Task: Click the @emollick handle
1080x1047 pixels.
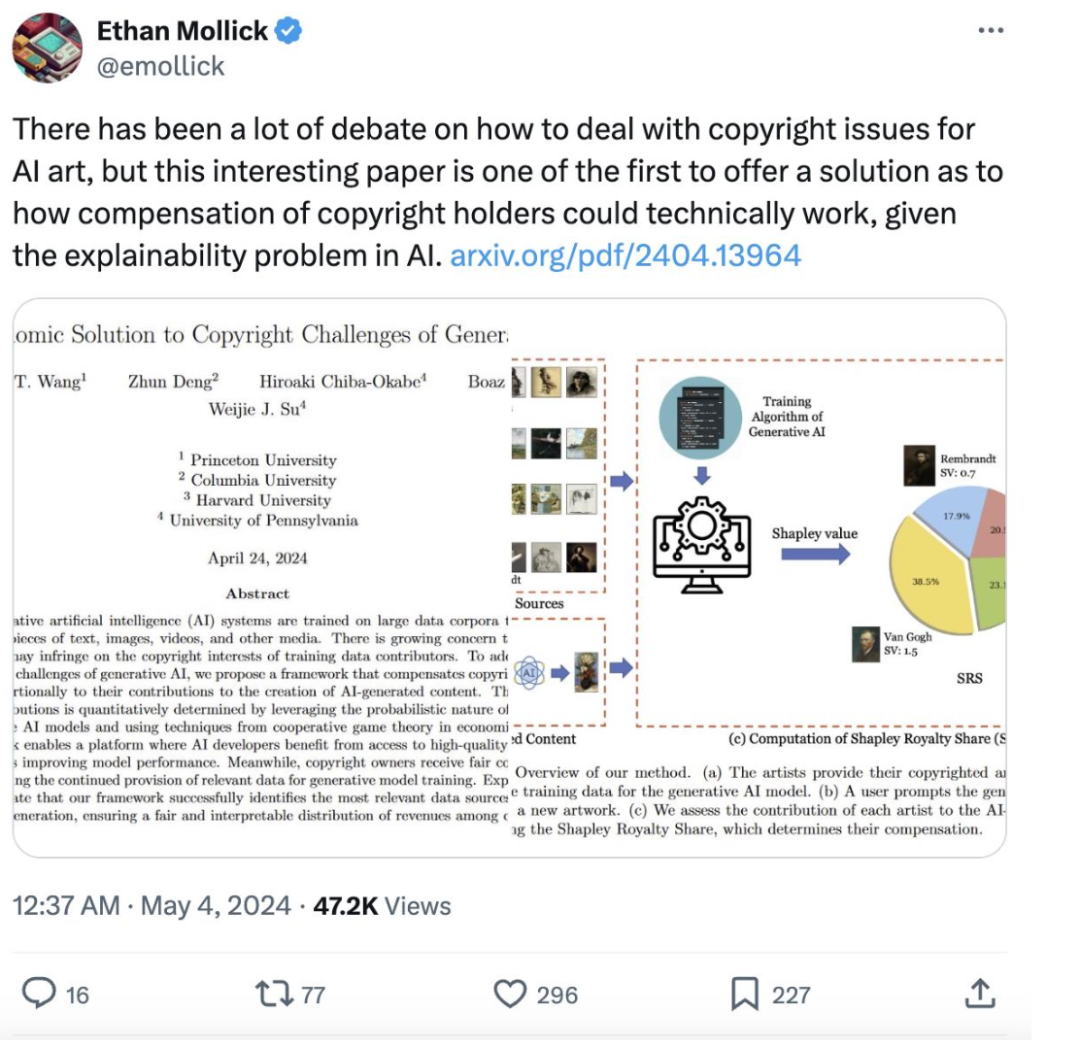Action: 160,66
